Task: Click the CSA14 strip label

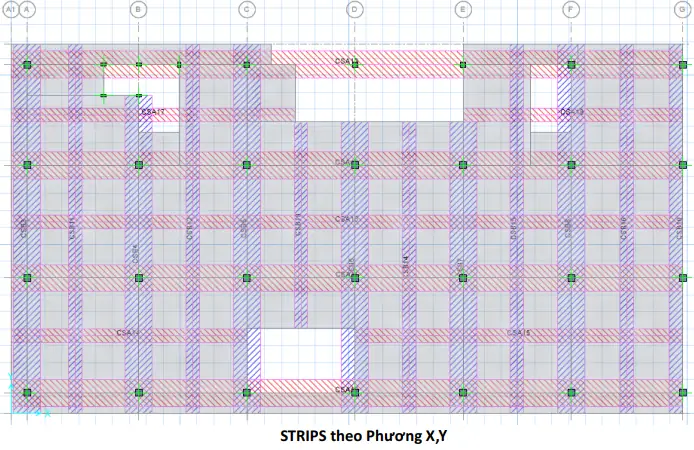Action: [128, 332]
